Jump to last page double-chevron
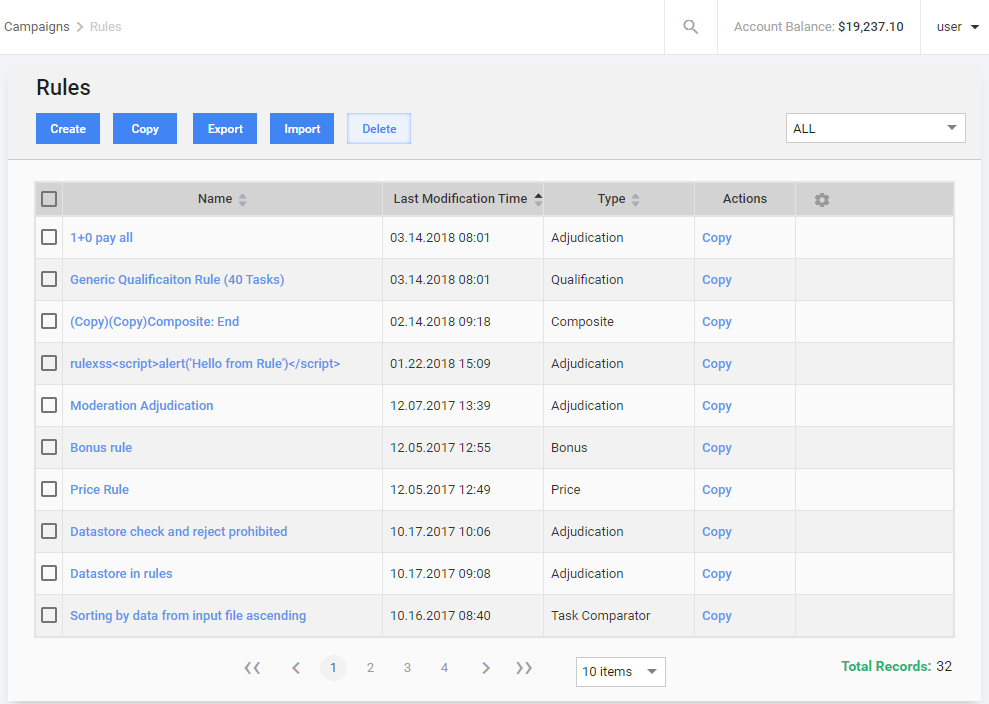 coord(524,667)
